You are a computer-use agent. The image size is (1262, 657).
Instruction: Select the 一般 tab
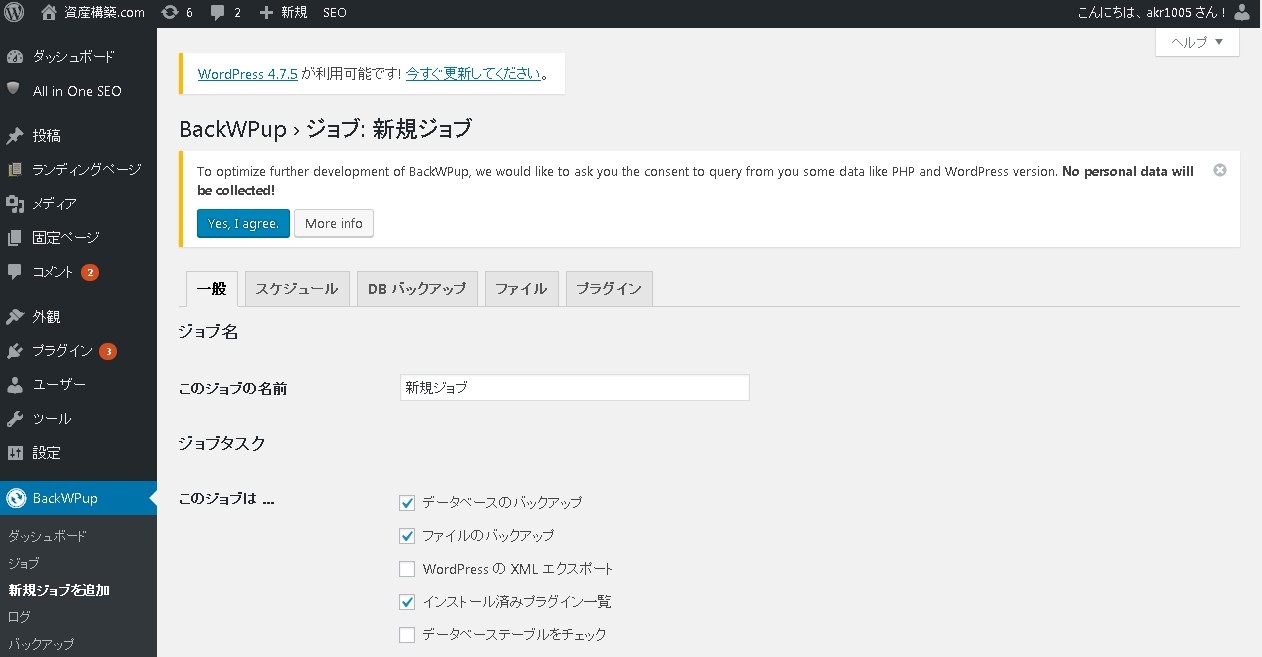click(211, 289)
